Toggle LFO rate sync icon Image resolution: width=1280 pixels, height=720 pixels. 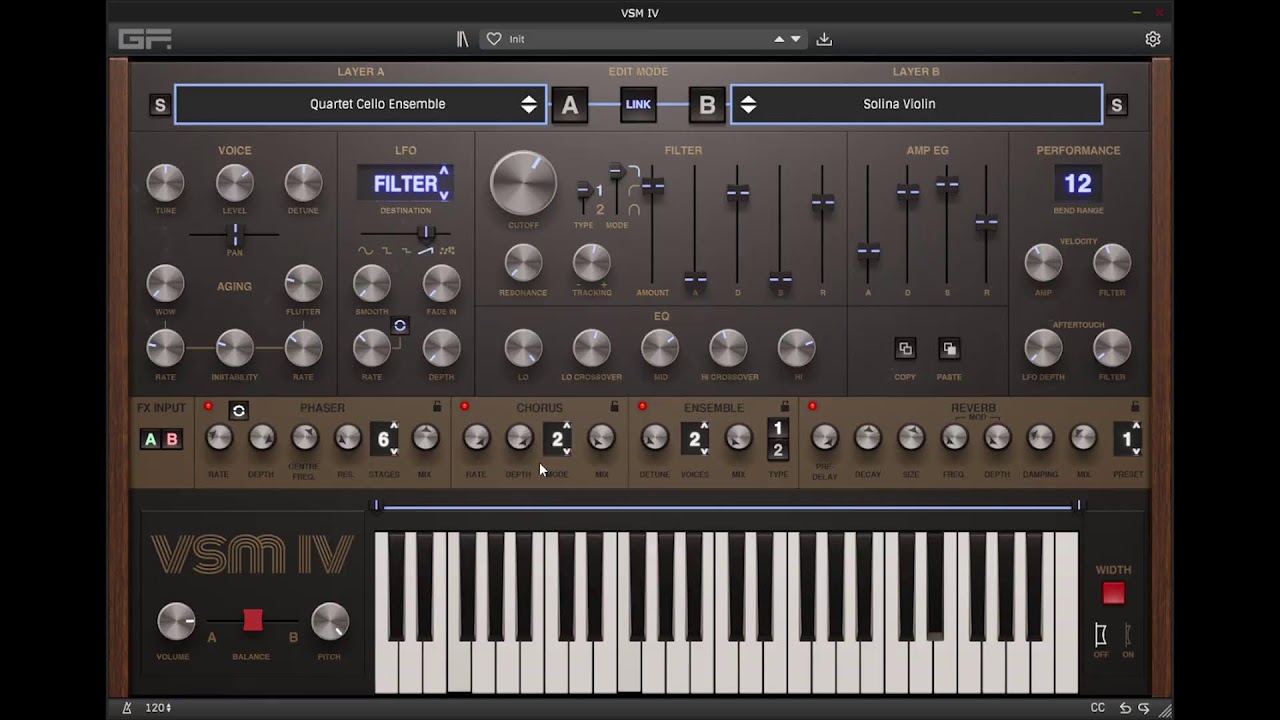coord(400,325)
